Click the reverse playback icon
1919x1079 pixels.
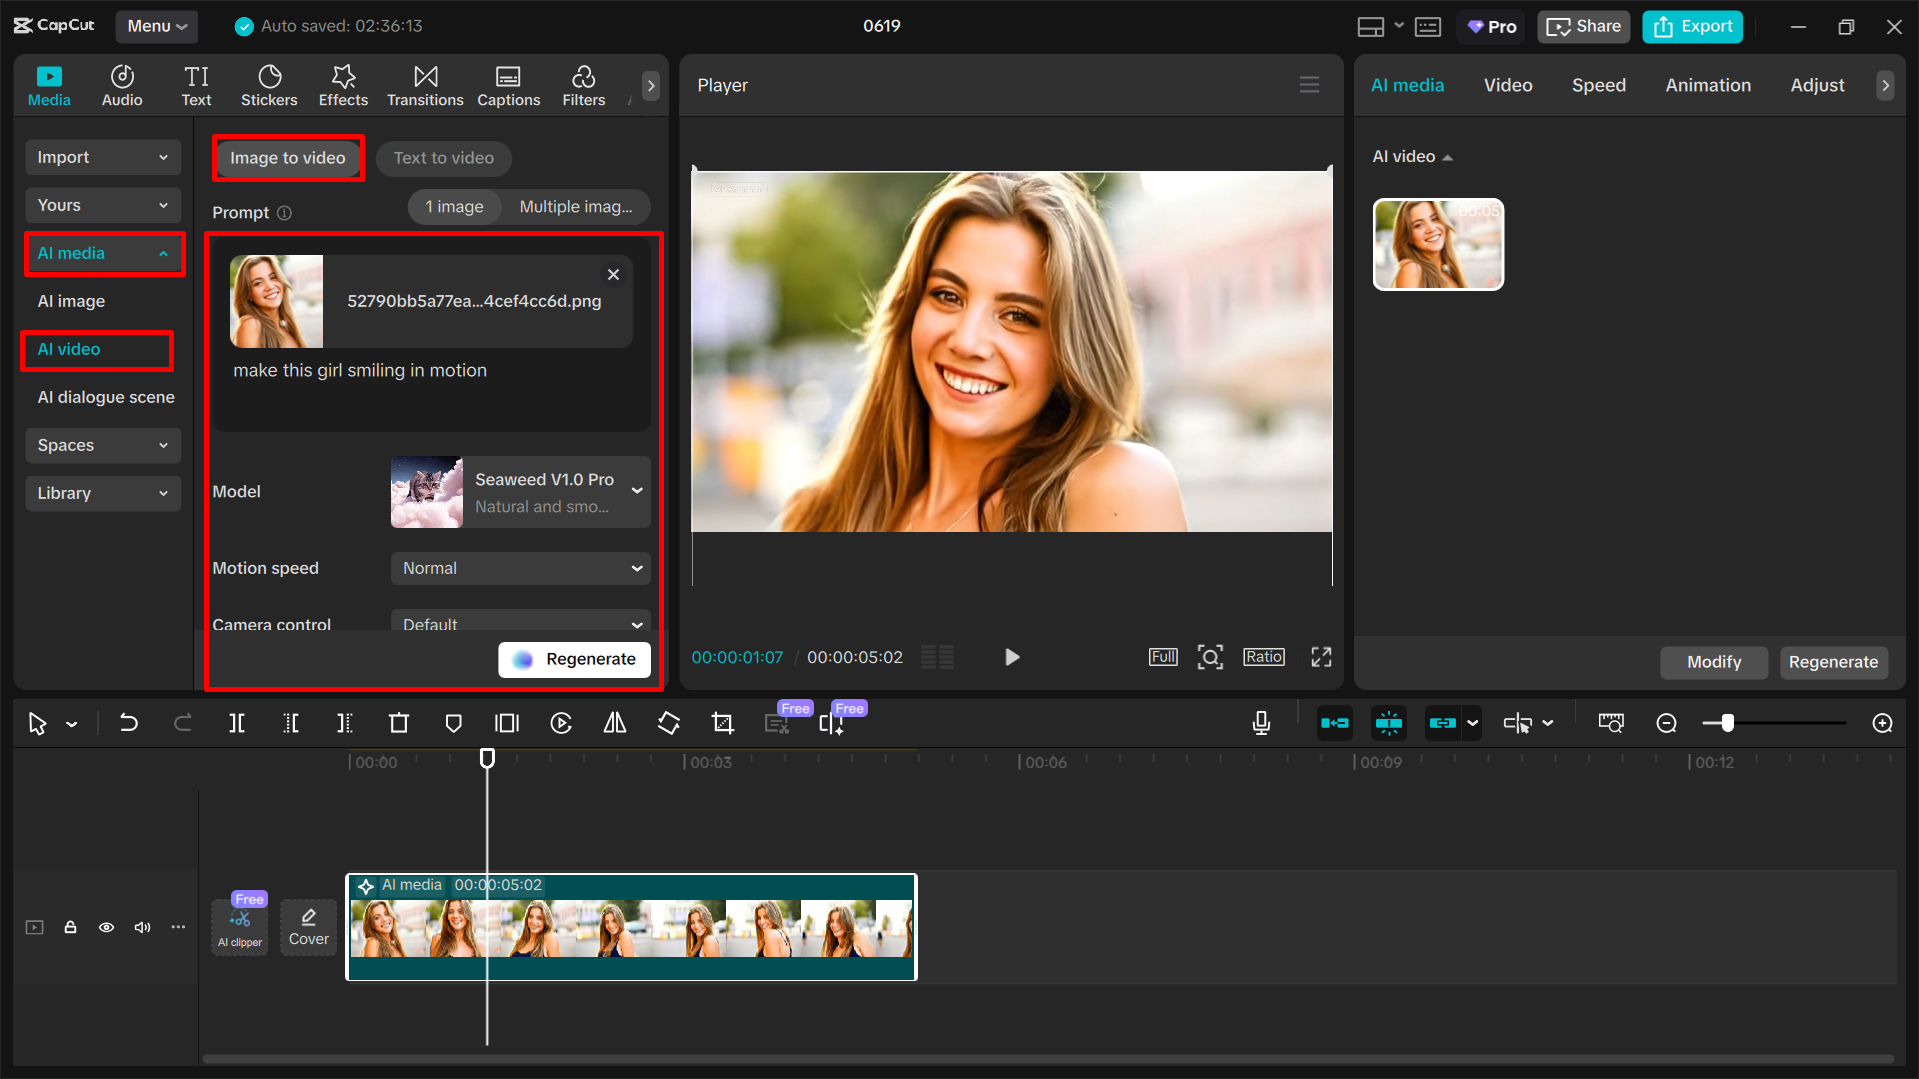coord(561,723)
